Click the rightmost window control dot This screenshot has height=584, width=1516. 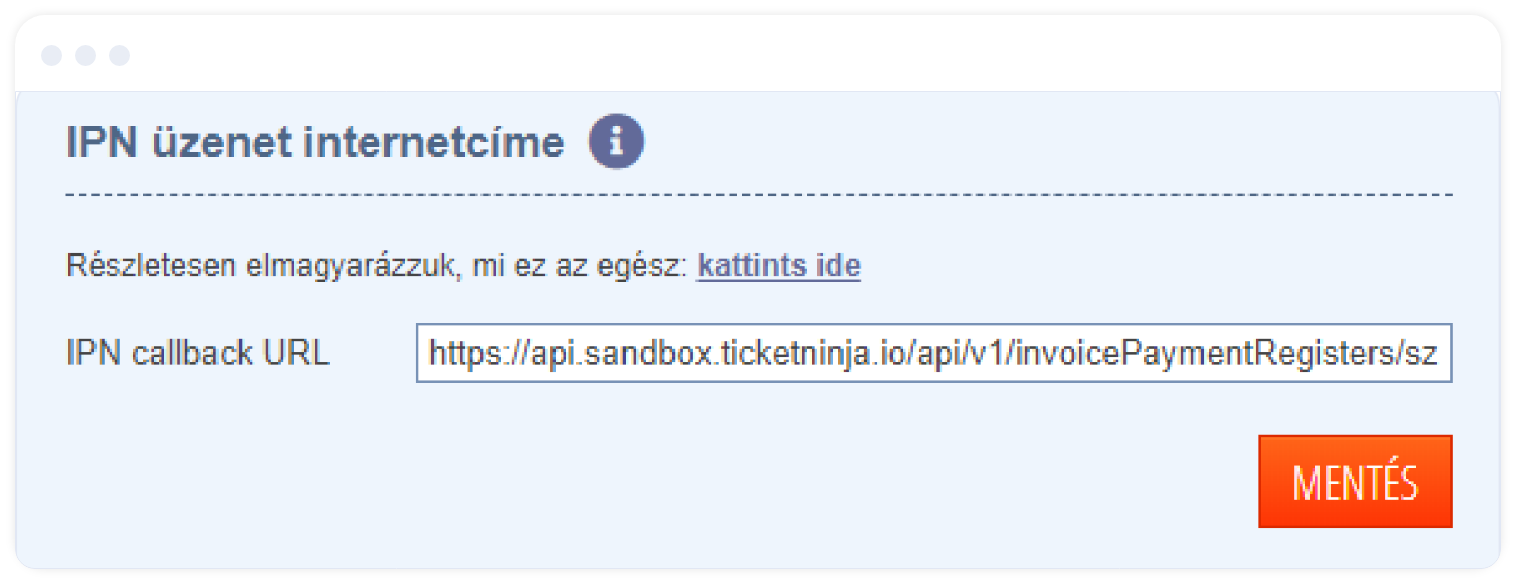[x=119, y=55]
